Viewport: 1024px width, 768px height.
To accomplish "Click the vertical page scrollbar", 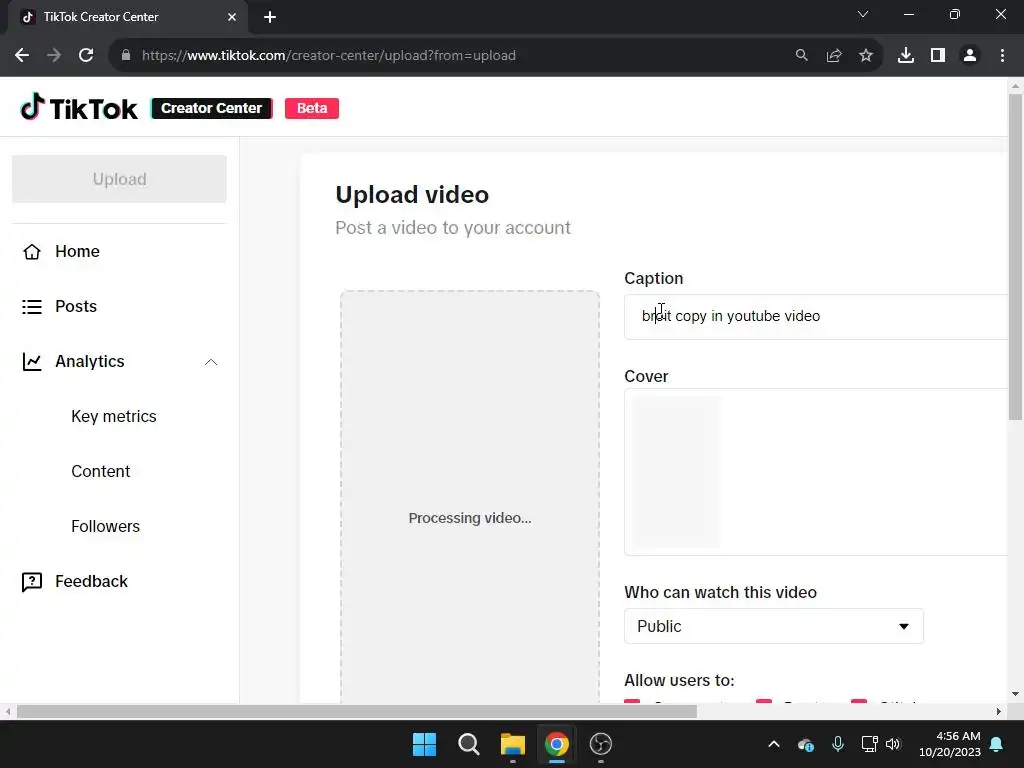I will pos(1015,257).
